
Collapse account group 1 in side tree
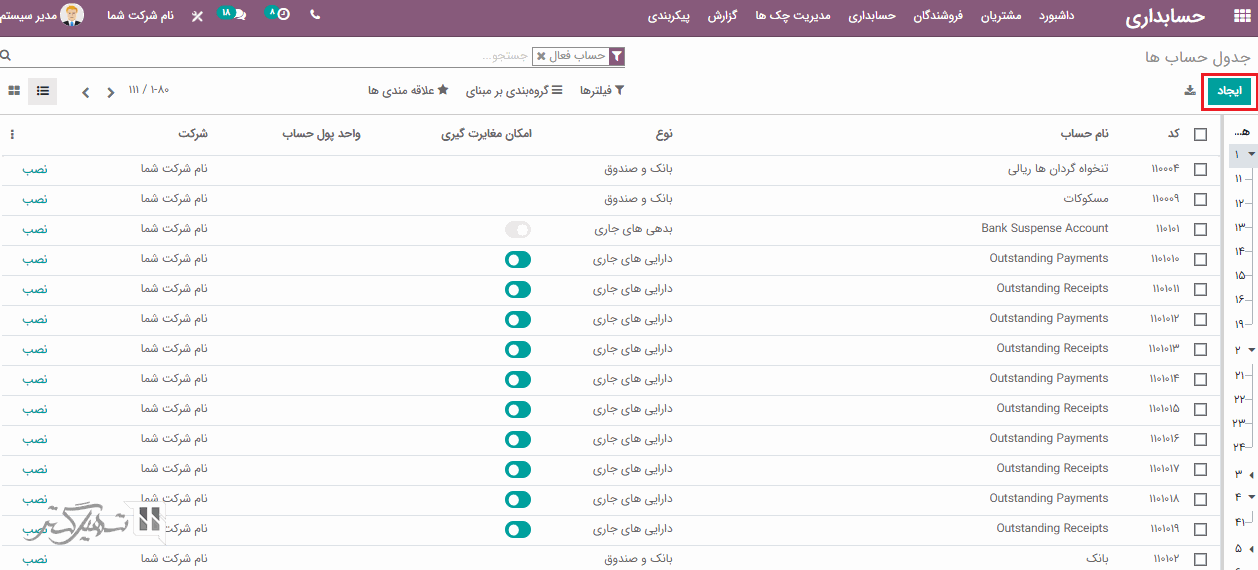1251,155
